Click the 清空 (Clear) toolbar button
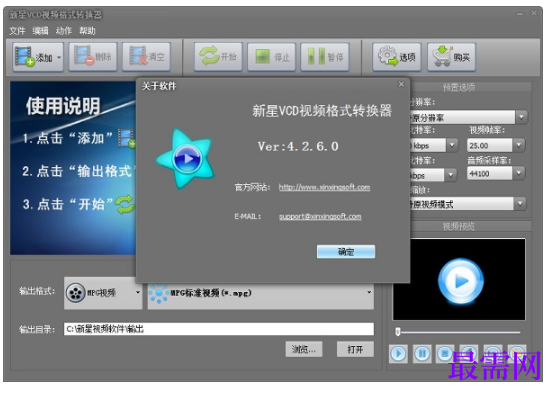This screenshot has height=397, width=560. [146, 57]
